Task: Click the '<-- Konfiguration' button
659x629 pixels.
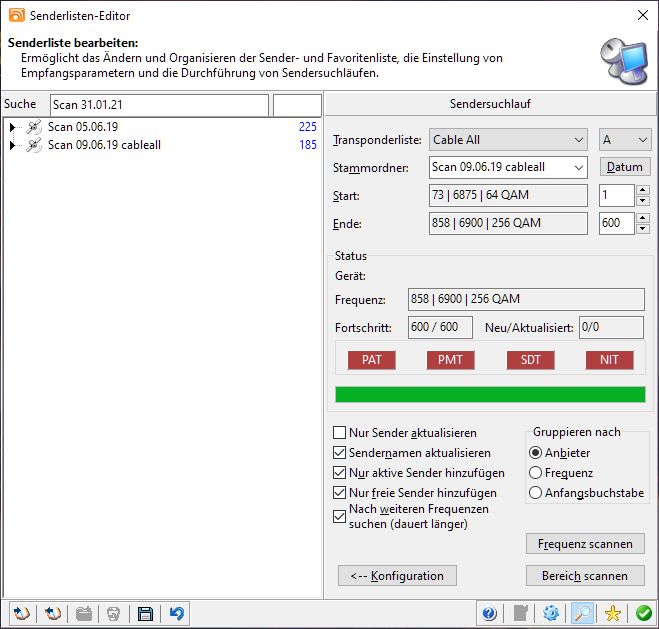Action: coord(397,576)
